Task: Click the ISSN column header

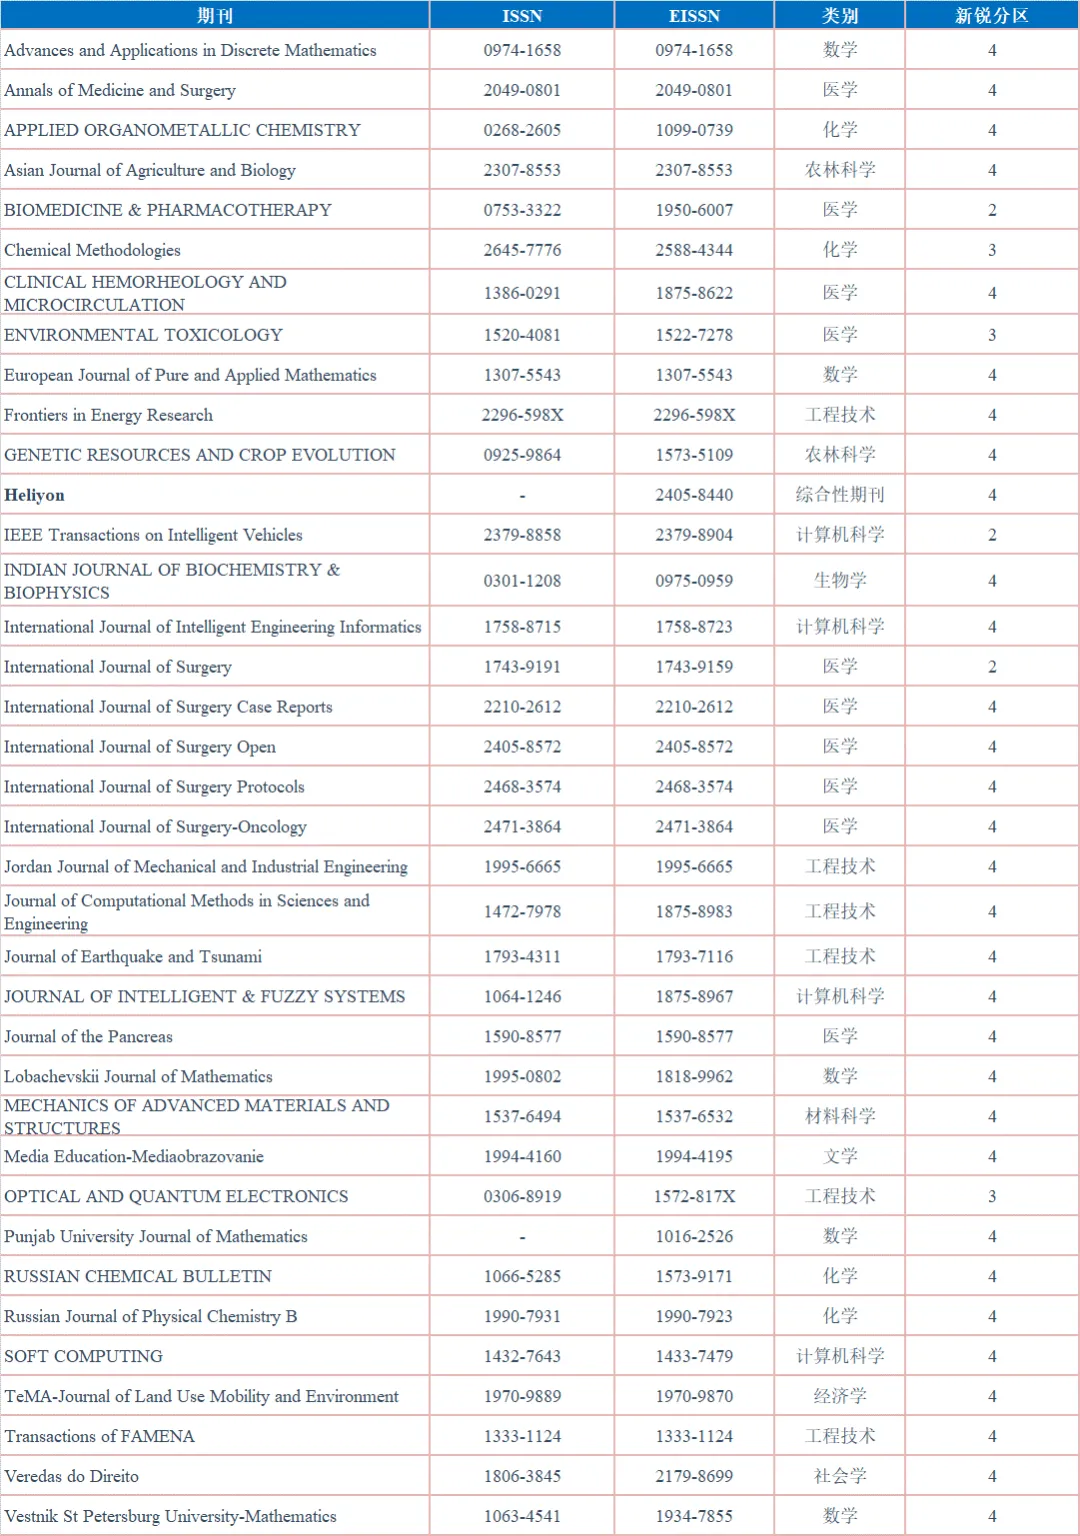Action: click(522, 15)
